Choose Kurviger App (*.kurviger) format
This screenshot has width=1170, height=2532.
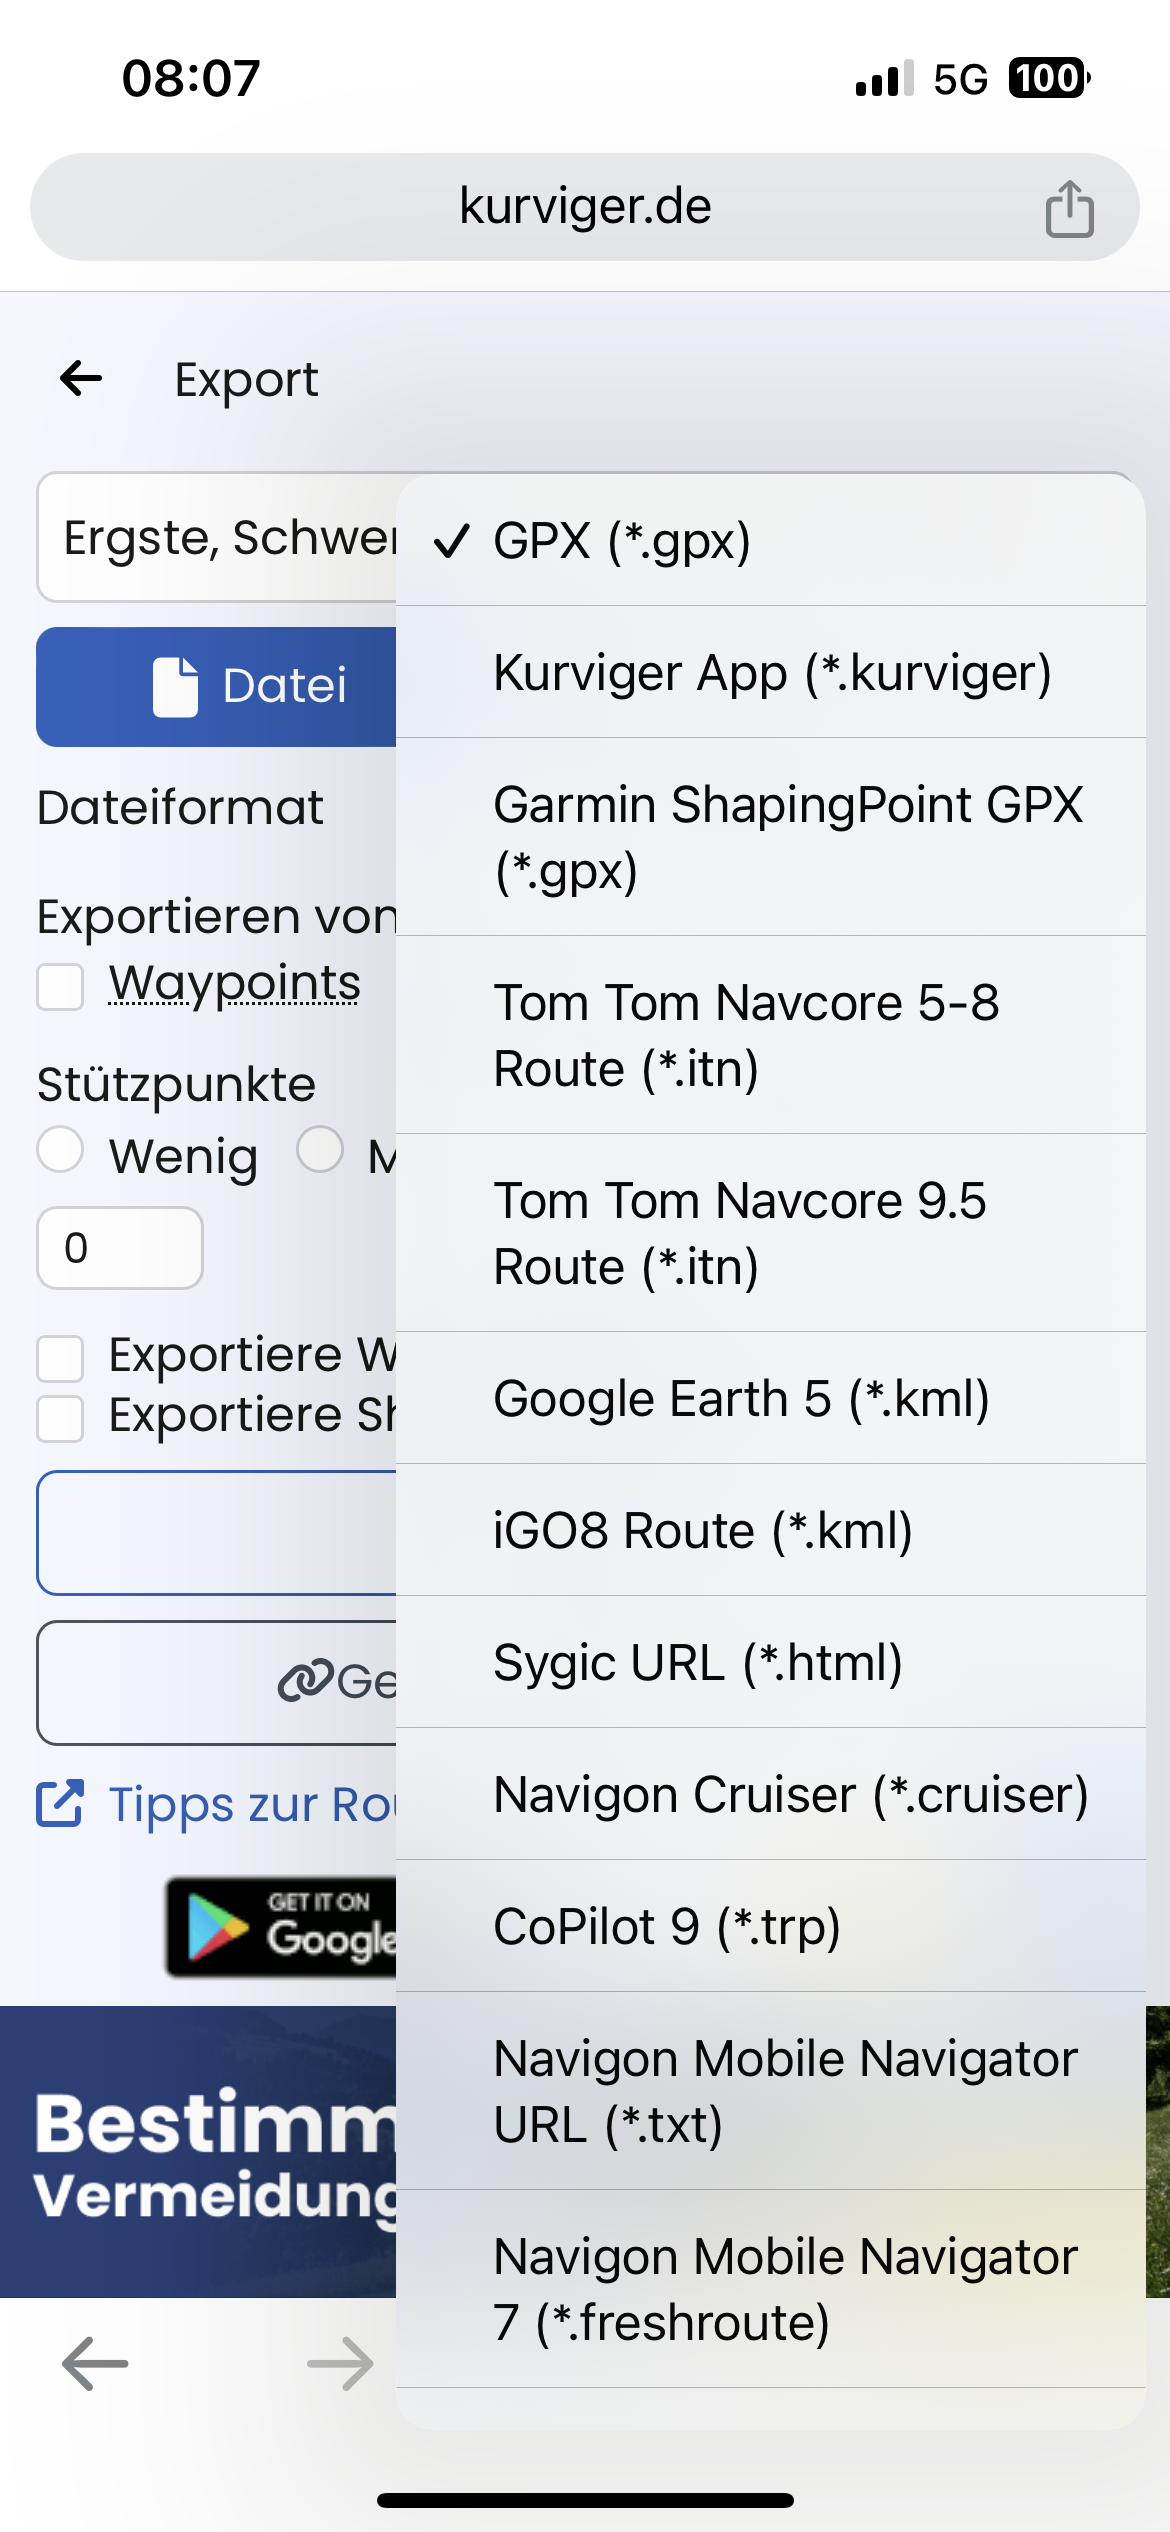click(771, 672)
